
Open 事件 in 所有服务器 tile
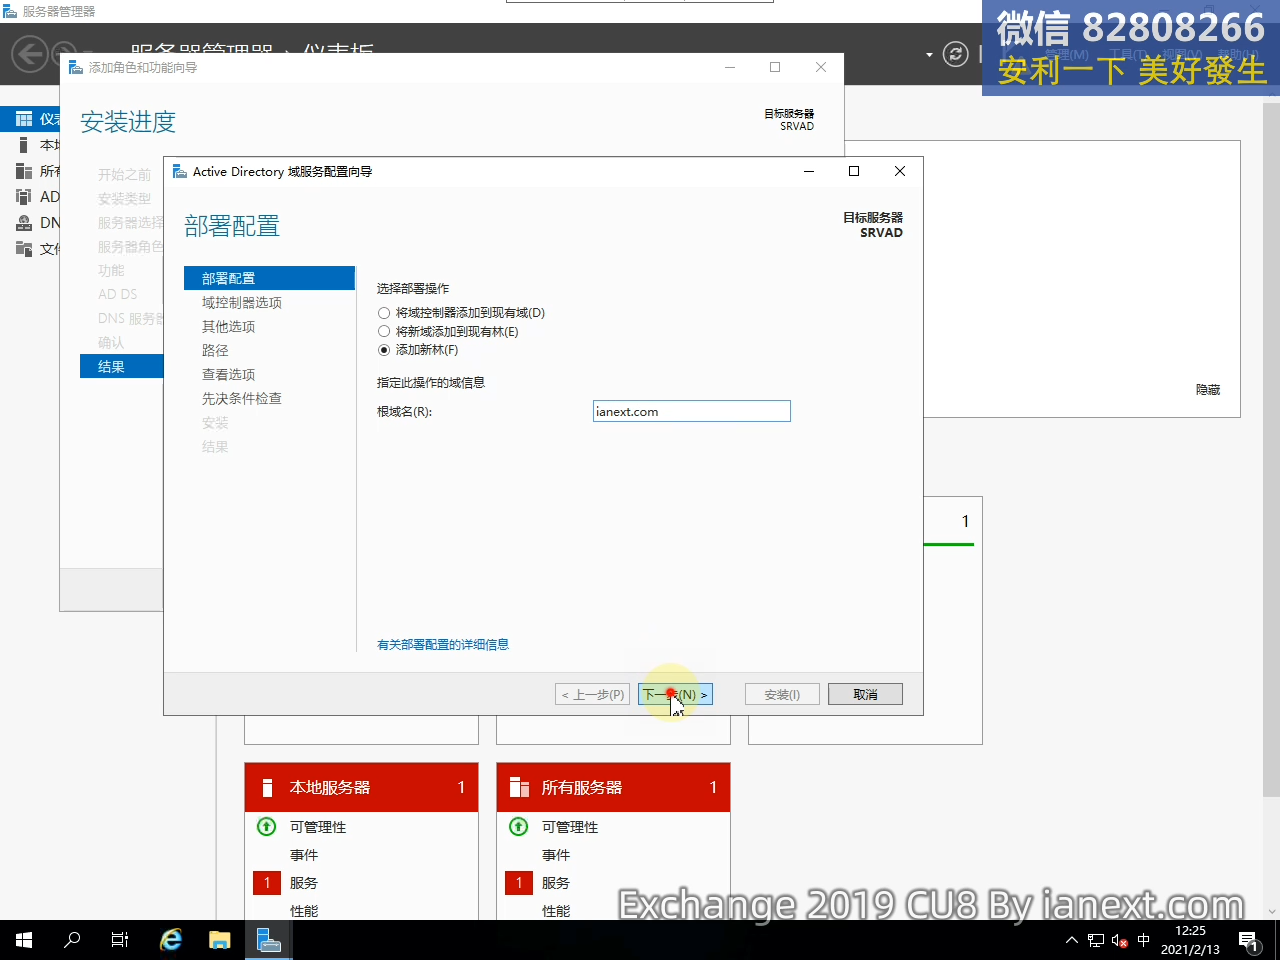coord(556,855)
